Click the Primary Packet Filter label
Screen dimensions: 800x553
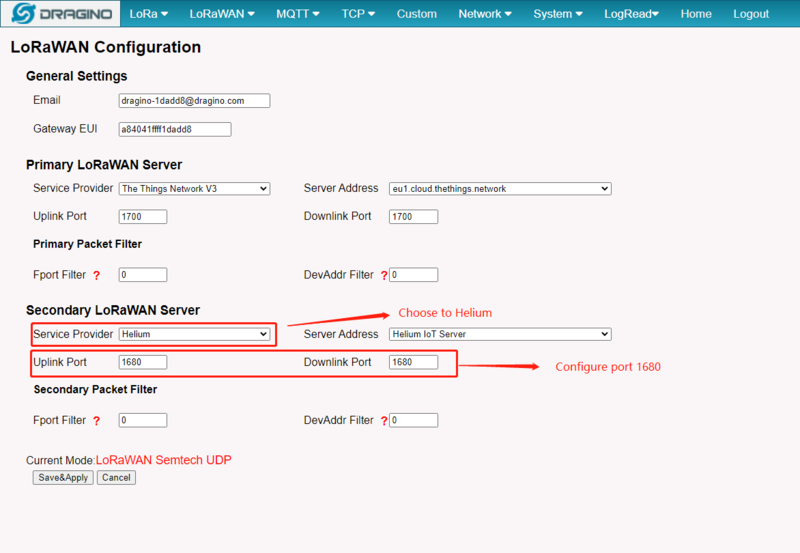pyautogui.click(x=87, y=244)
